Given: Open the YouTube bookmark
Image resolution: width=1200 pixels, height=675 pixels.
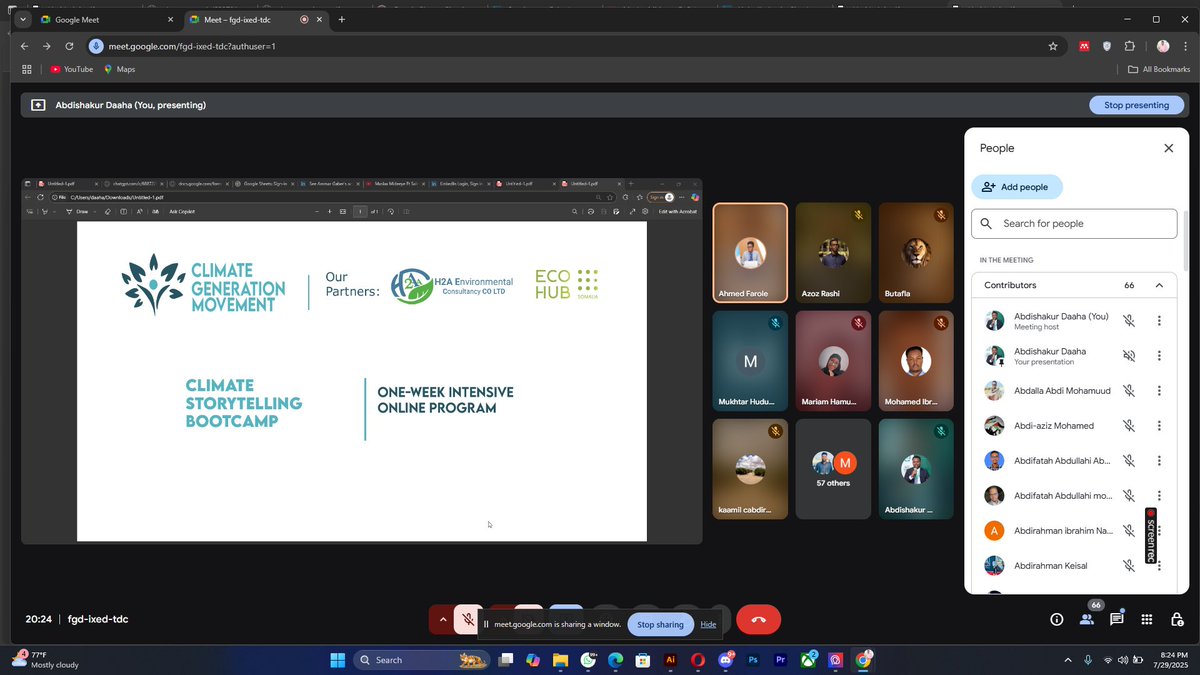Looking at the screenshot, I should point(71,69).
